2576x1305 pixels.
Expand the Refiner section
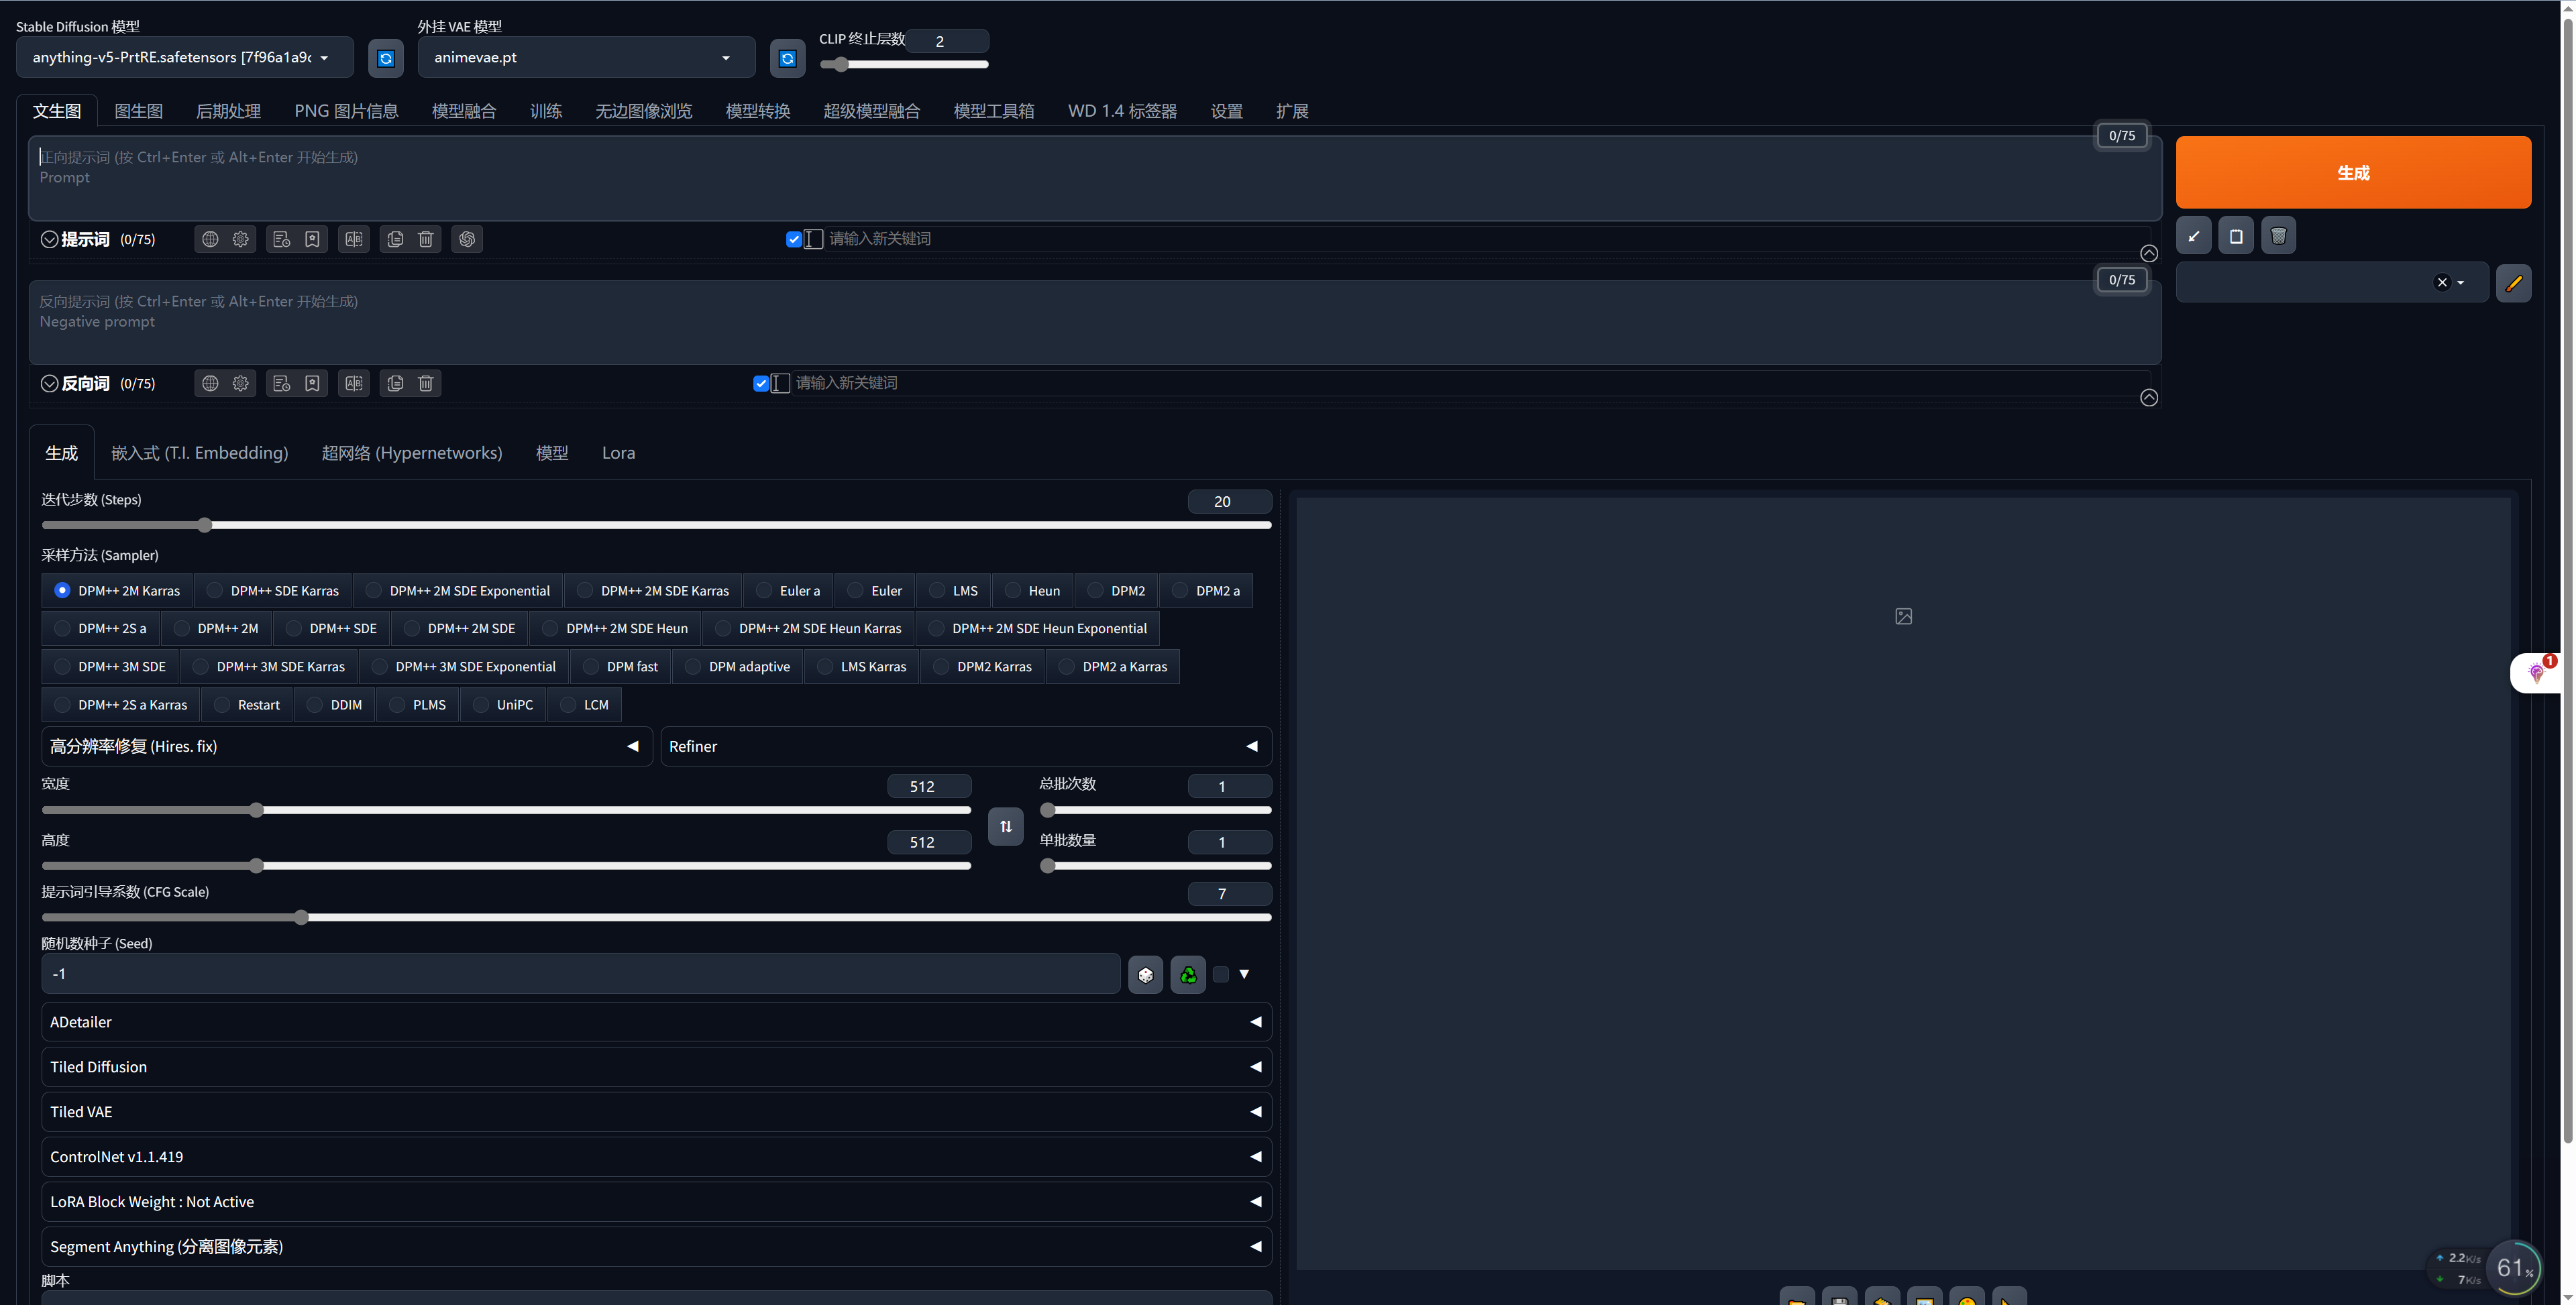pyautogui.click(x=966, y=747)
